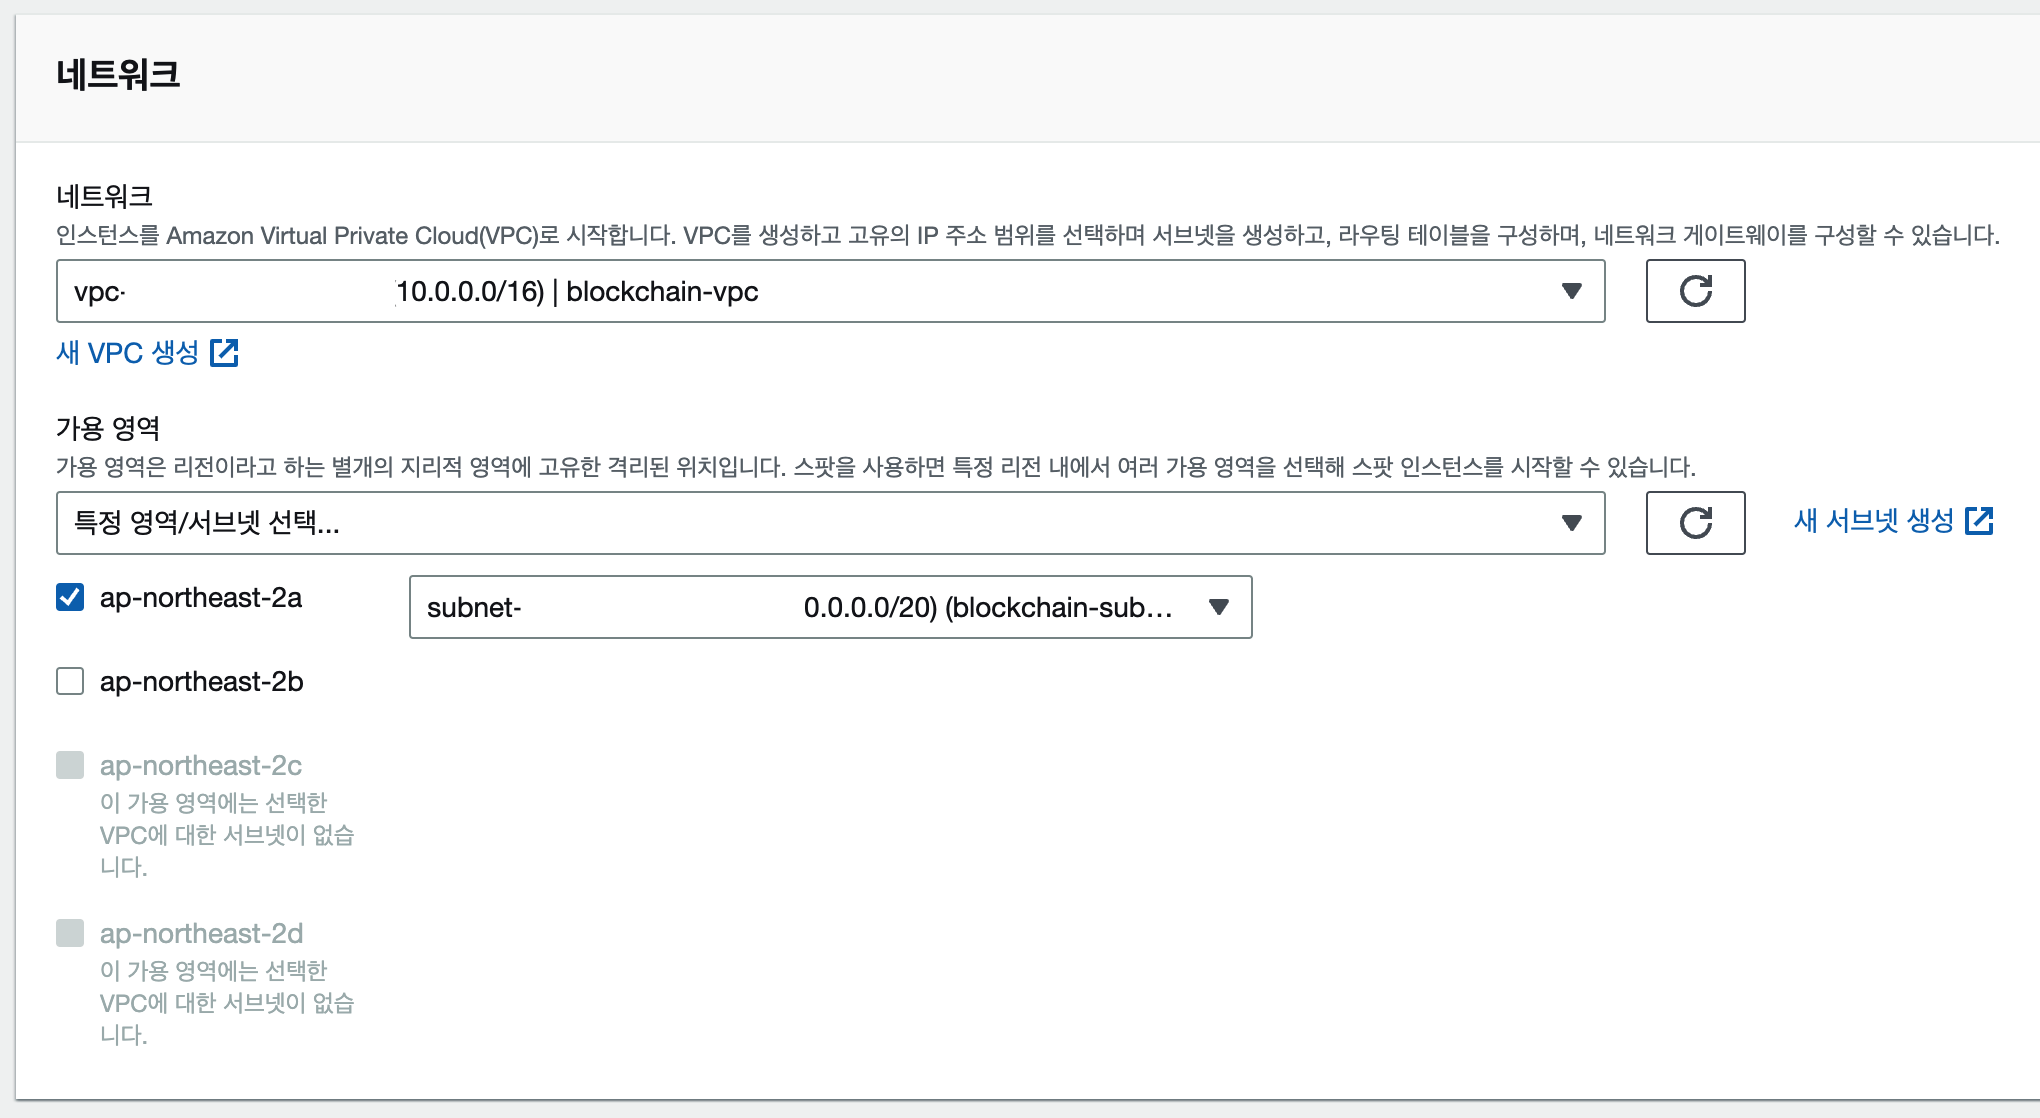The image size is (2040, 1118).
Task: Click refresh icon next to availability zone dropdown
Action: [x=1695, y=523]
